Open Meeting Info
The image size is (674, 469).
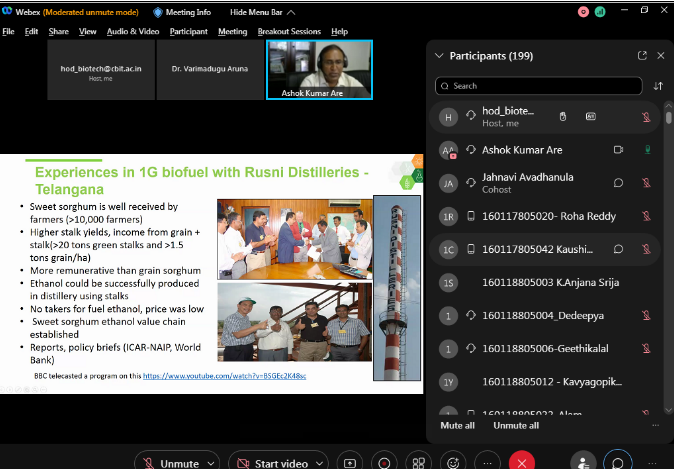[182, 12]
